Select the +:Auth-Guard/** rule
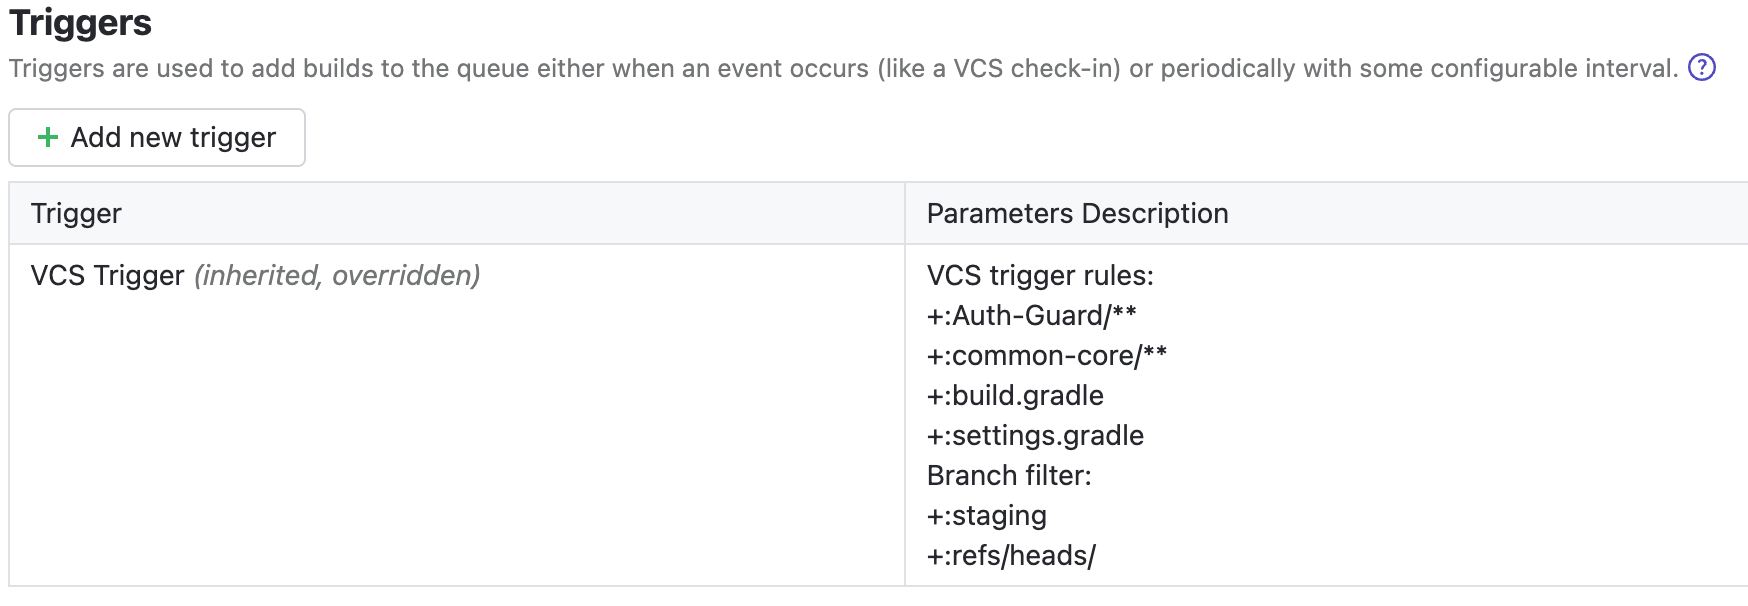1748x606 pixels. (x=1031, y=315)
